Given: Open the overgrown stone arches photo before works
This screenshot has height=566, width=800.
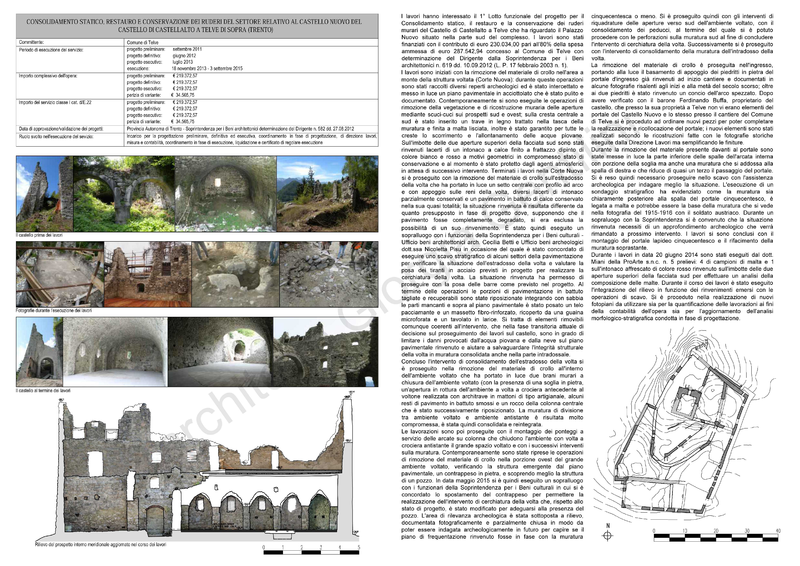Looking at the screenshot, I should pyautogui.click(x=124, y=194).
